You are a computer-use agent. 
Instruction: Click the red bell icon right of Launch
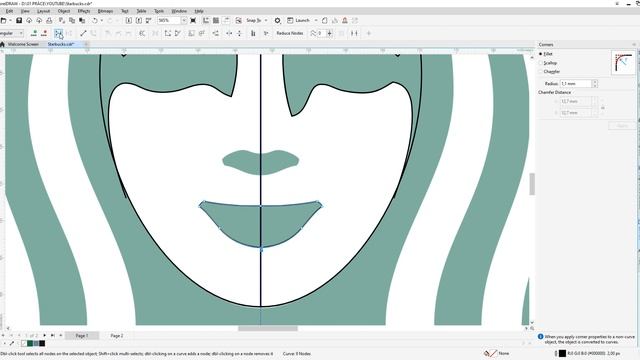click(345, 20)
